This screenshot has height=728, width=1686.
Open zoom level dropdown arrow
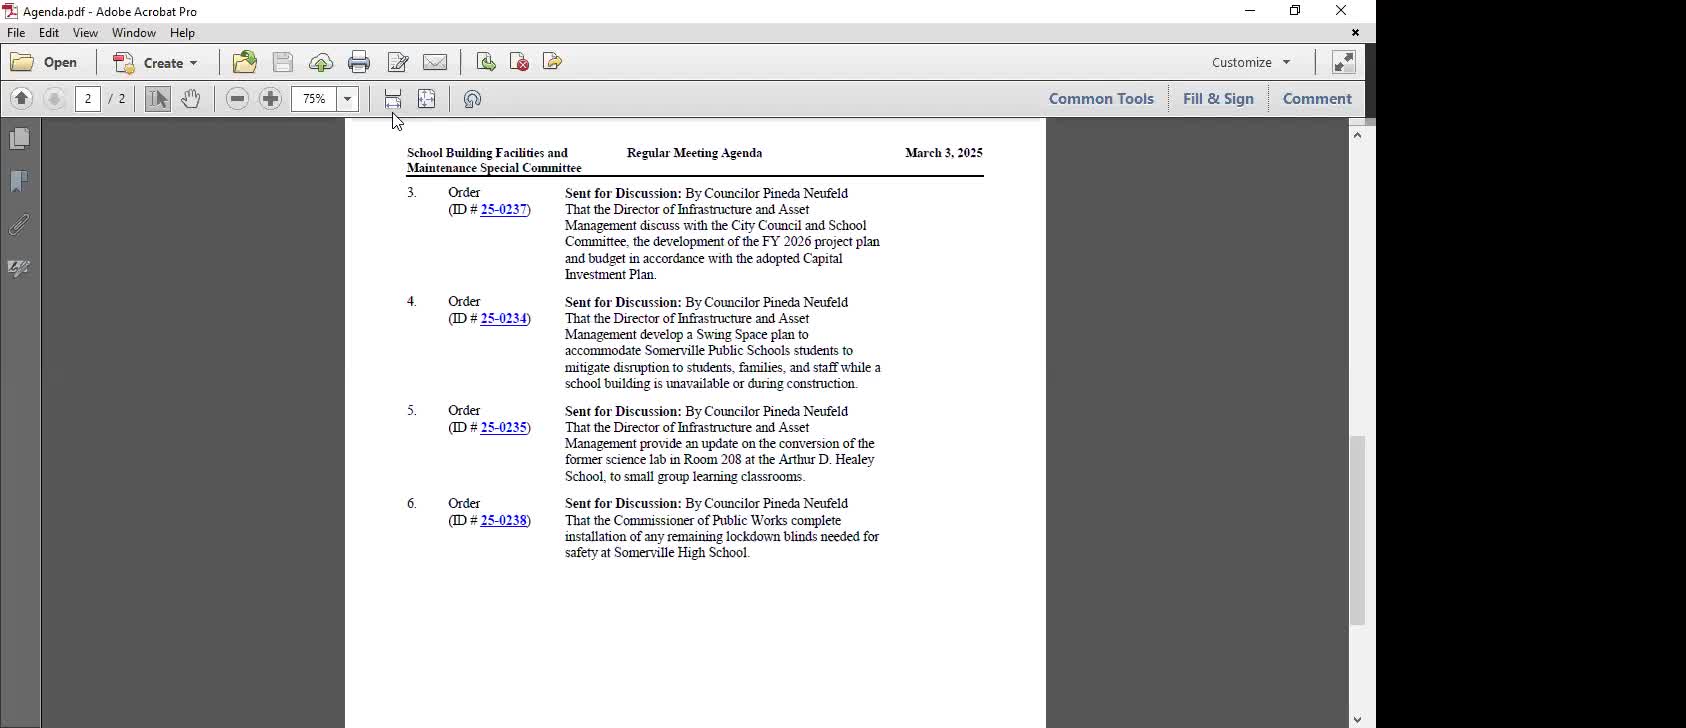(x=348, y=98)
